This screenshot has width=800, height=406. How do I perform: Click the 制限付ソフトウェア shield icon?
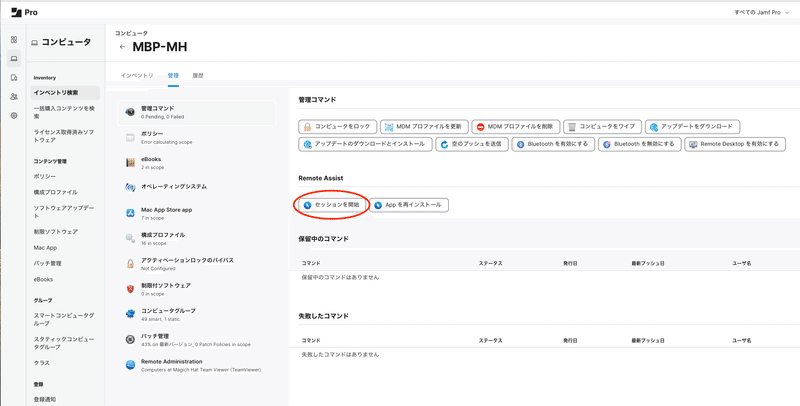pos(130,289)
